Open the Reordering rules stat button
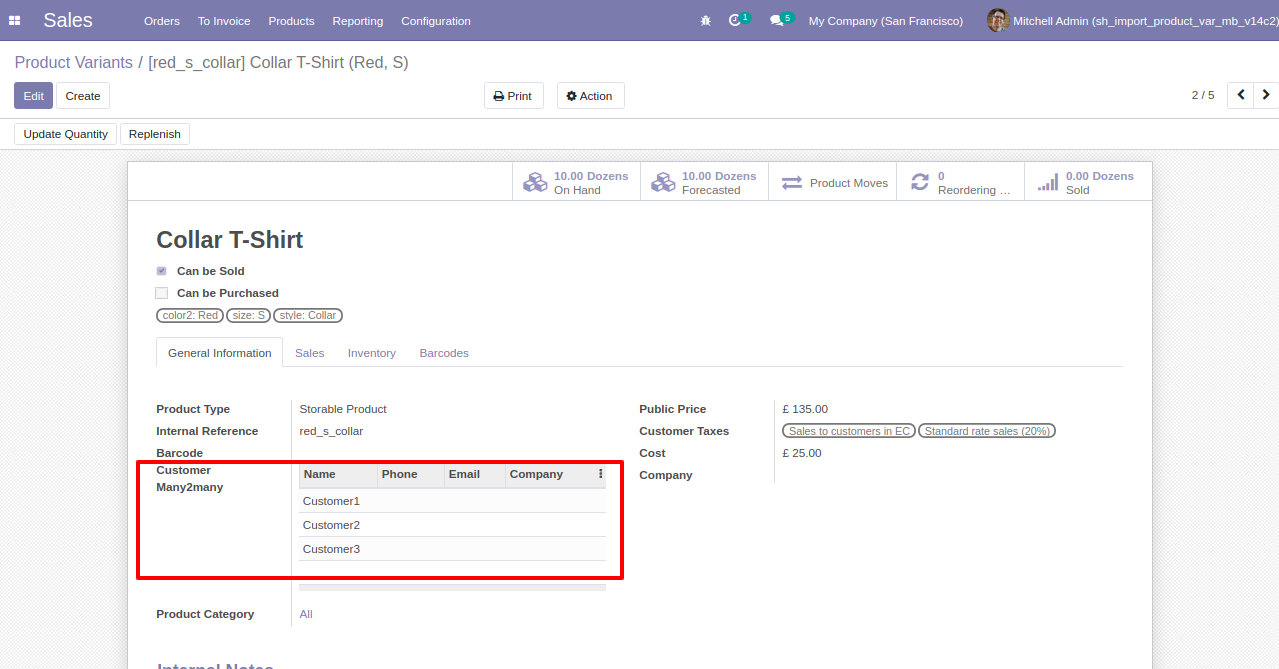This screenshot has width=1279, height=669. point(961,182)
